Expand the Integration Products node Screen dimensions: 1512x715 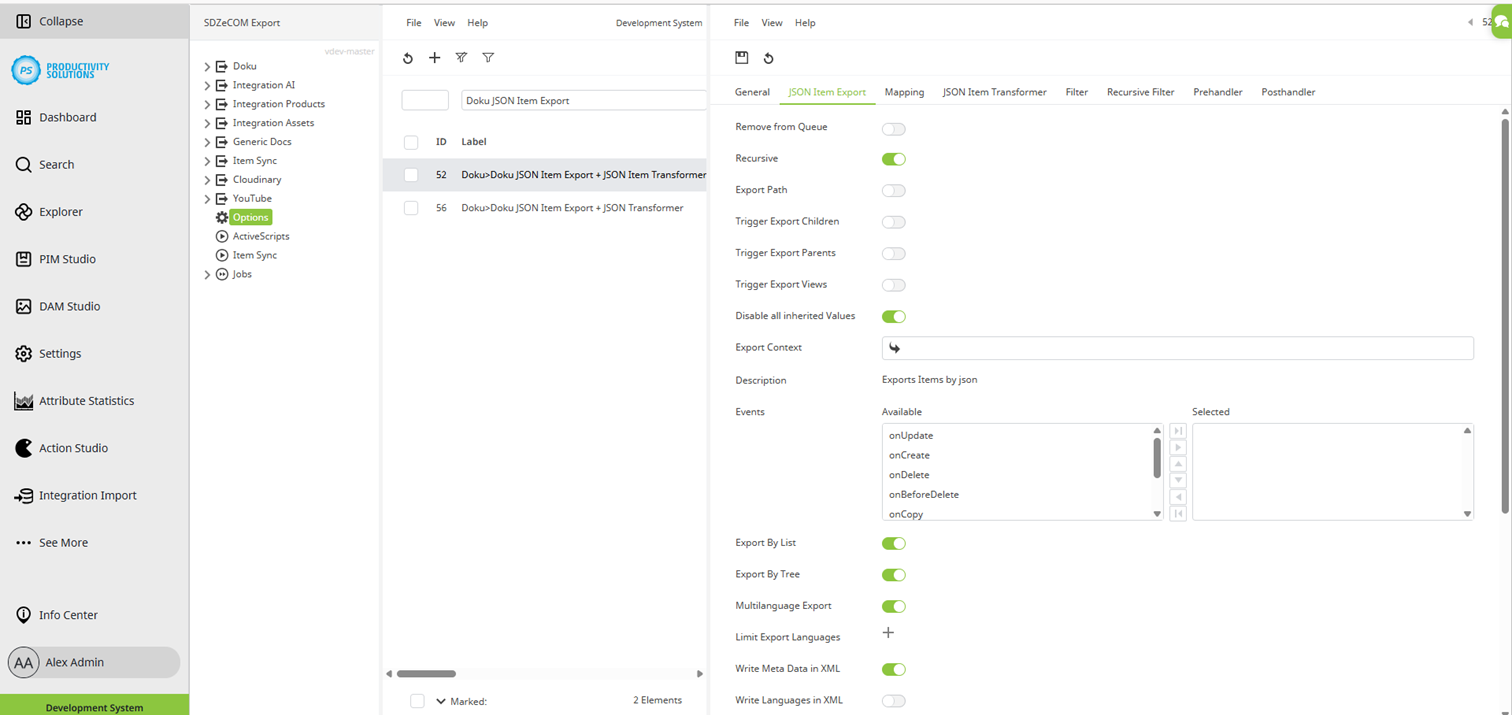[x=207, y=105]
